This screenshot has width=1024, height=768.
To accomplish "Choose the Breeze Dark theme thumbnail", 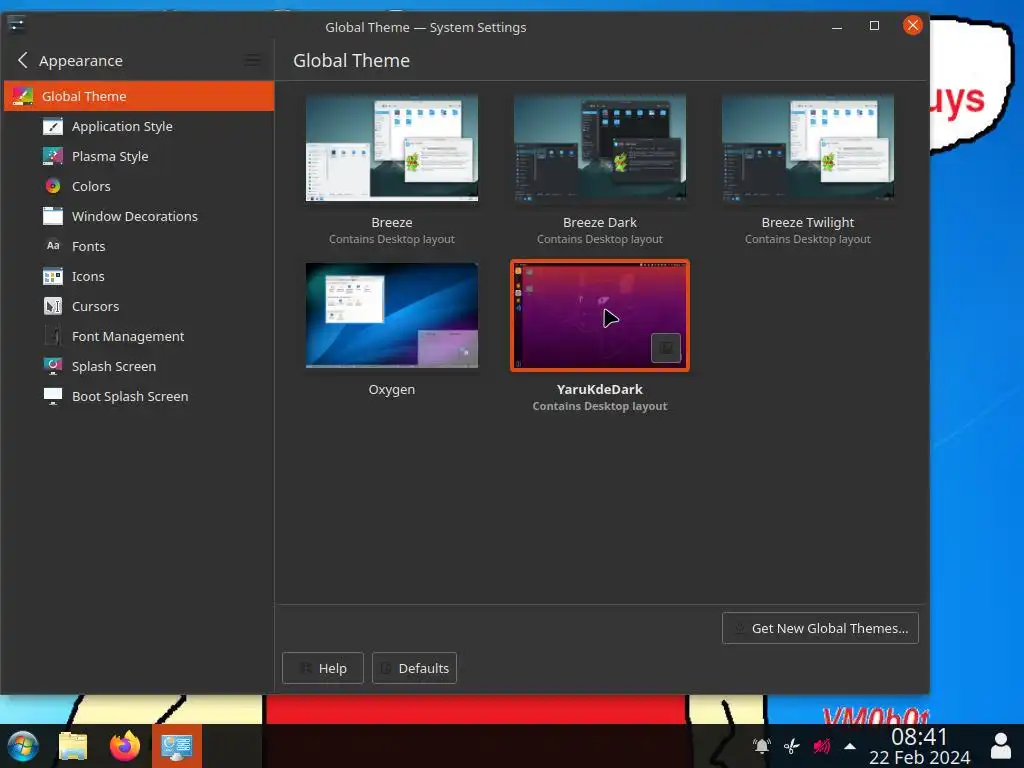I will (600, 148).
